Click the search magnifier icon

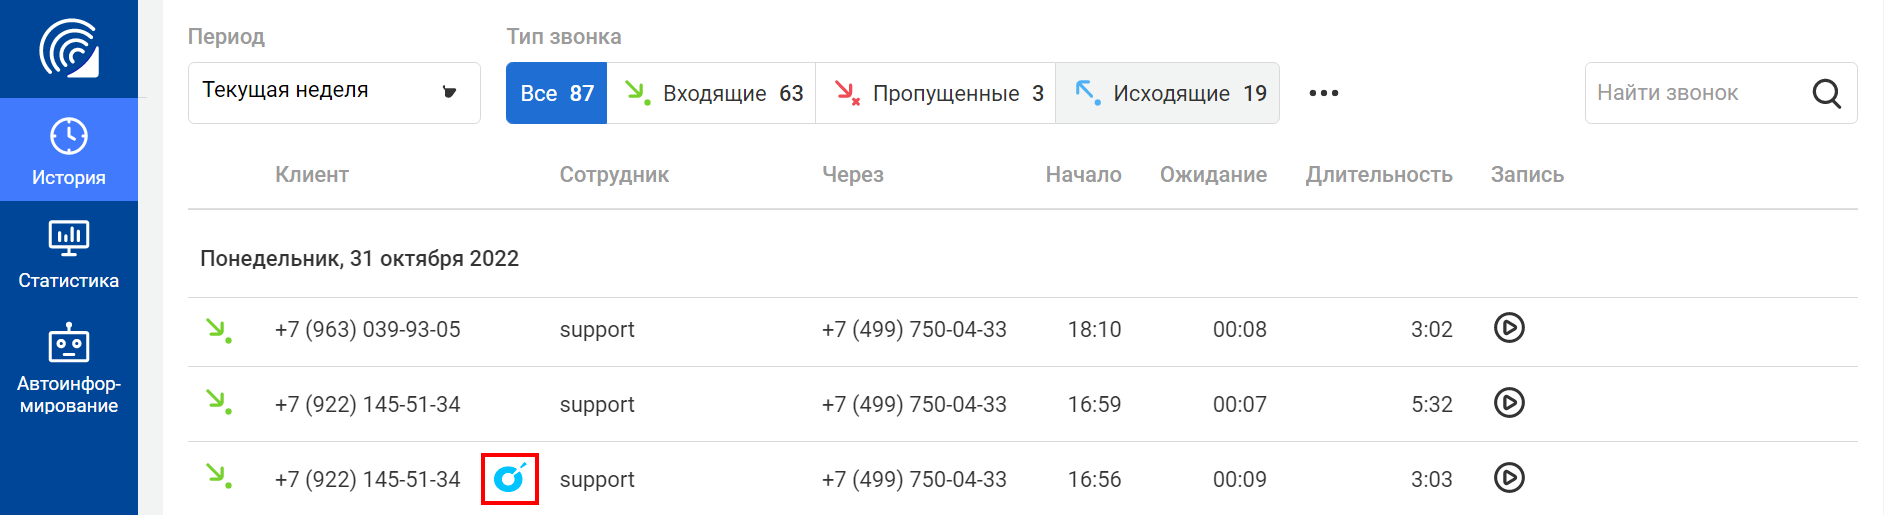coord(1826,93)
